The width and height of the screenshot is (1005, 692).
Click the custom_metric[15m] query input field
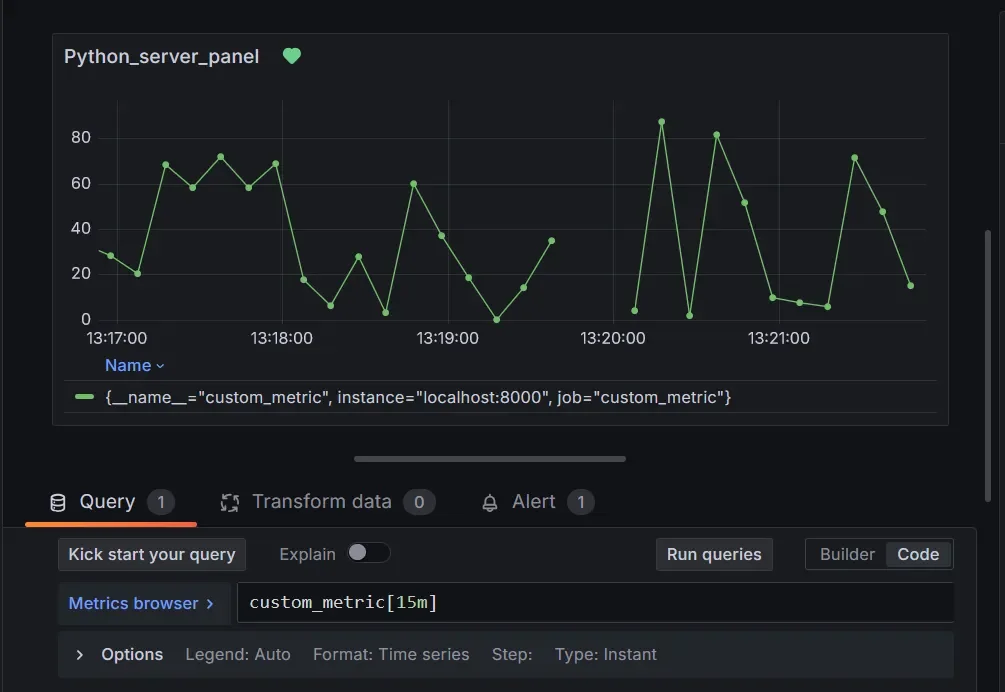[x=595, y=602]
